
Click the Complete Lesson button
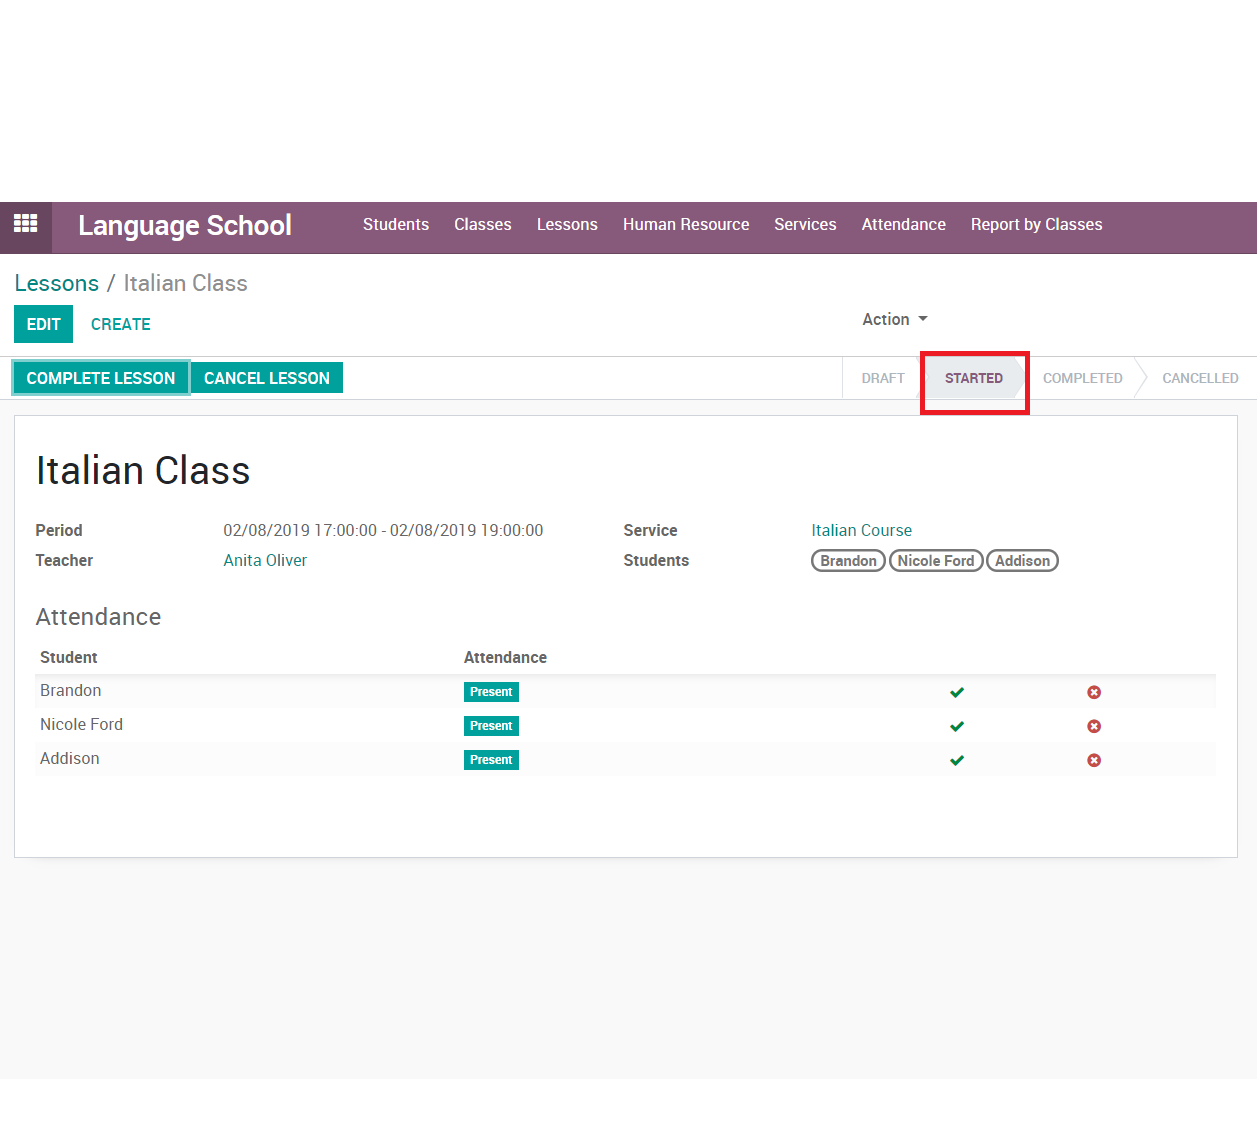tap(100, 378)
